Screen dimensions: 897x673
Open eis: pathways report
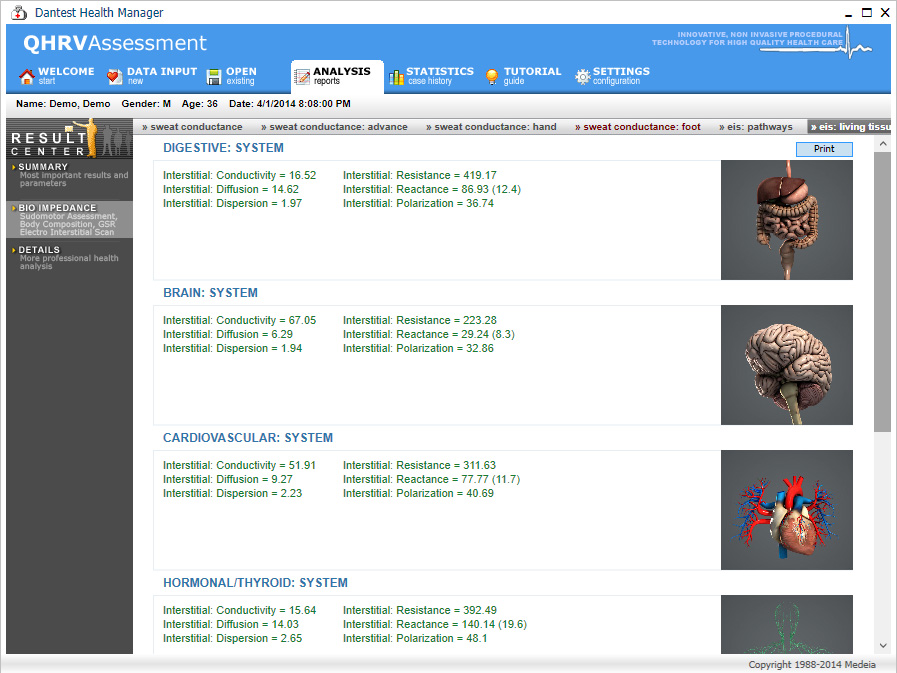coord(756,127)
